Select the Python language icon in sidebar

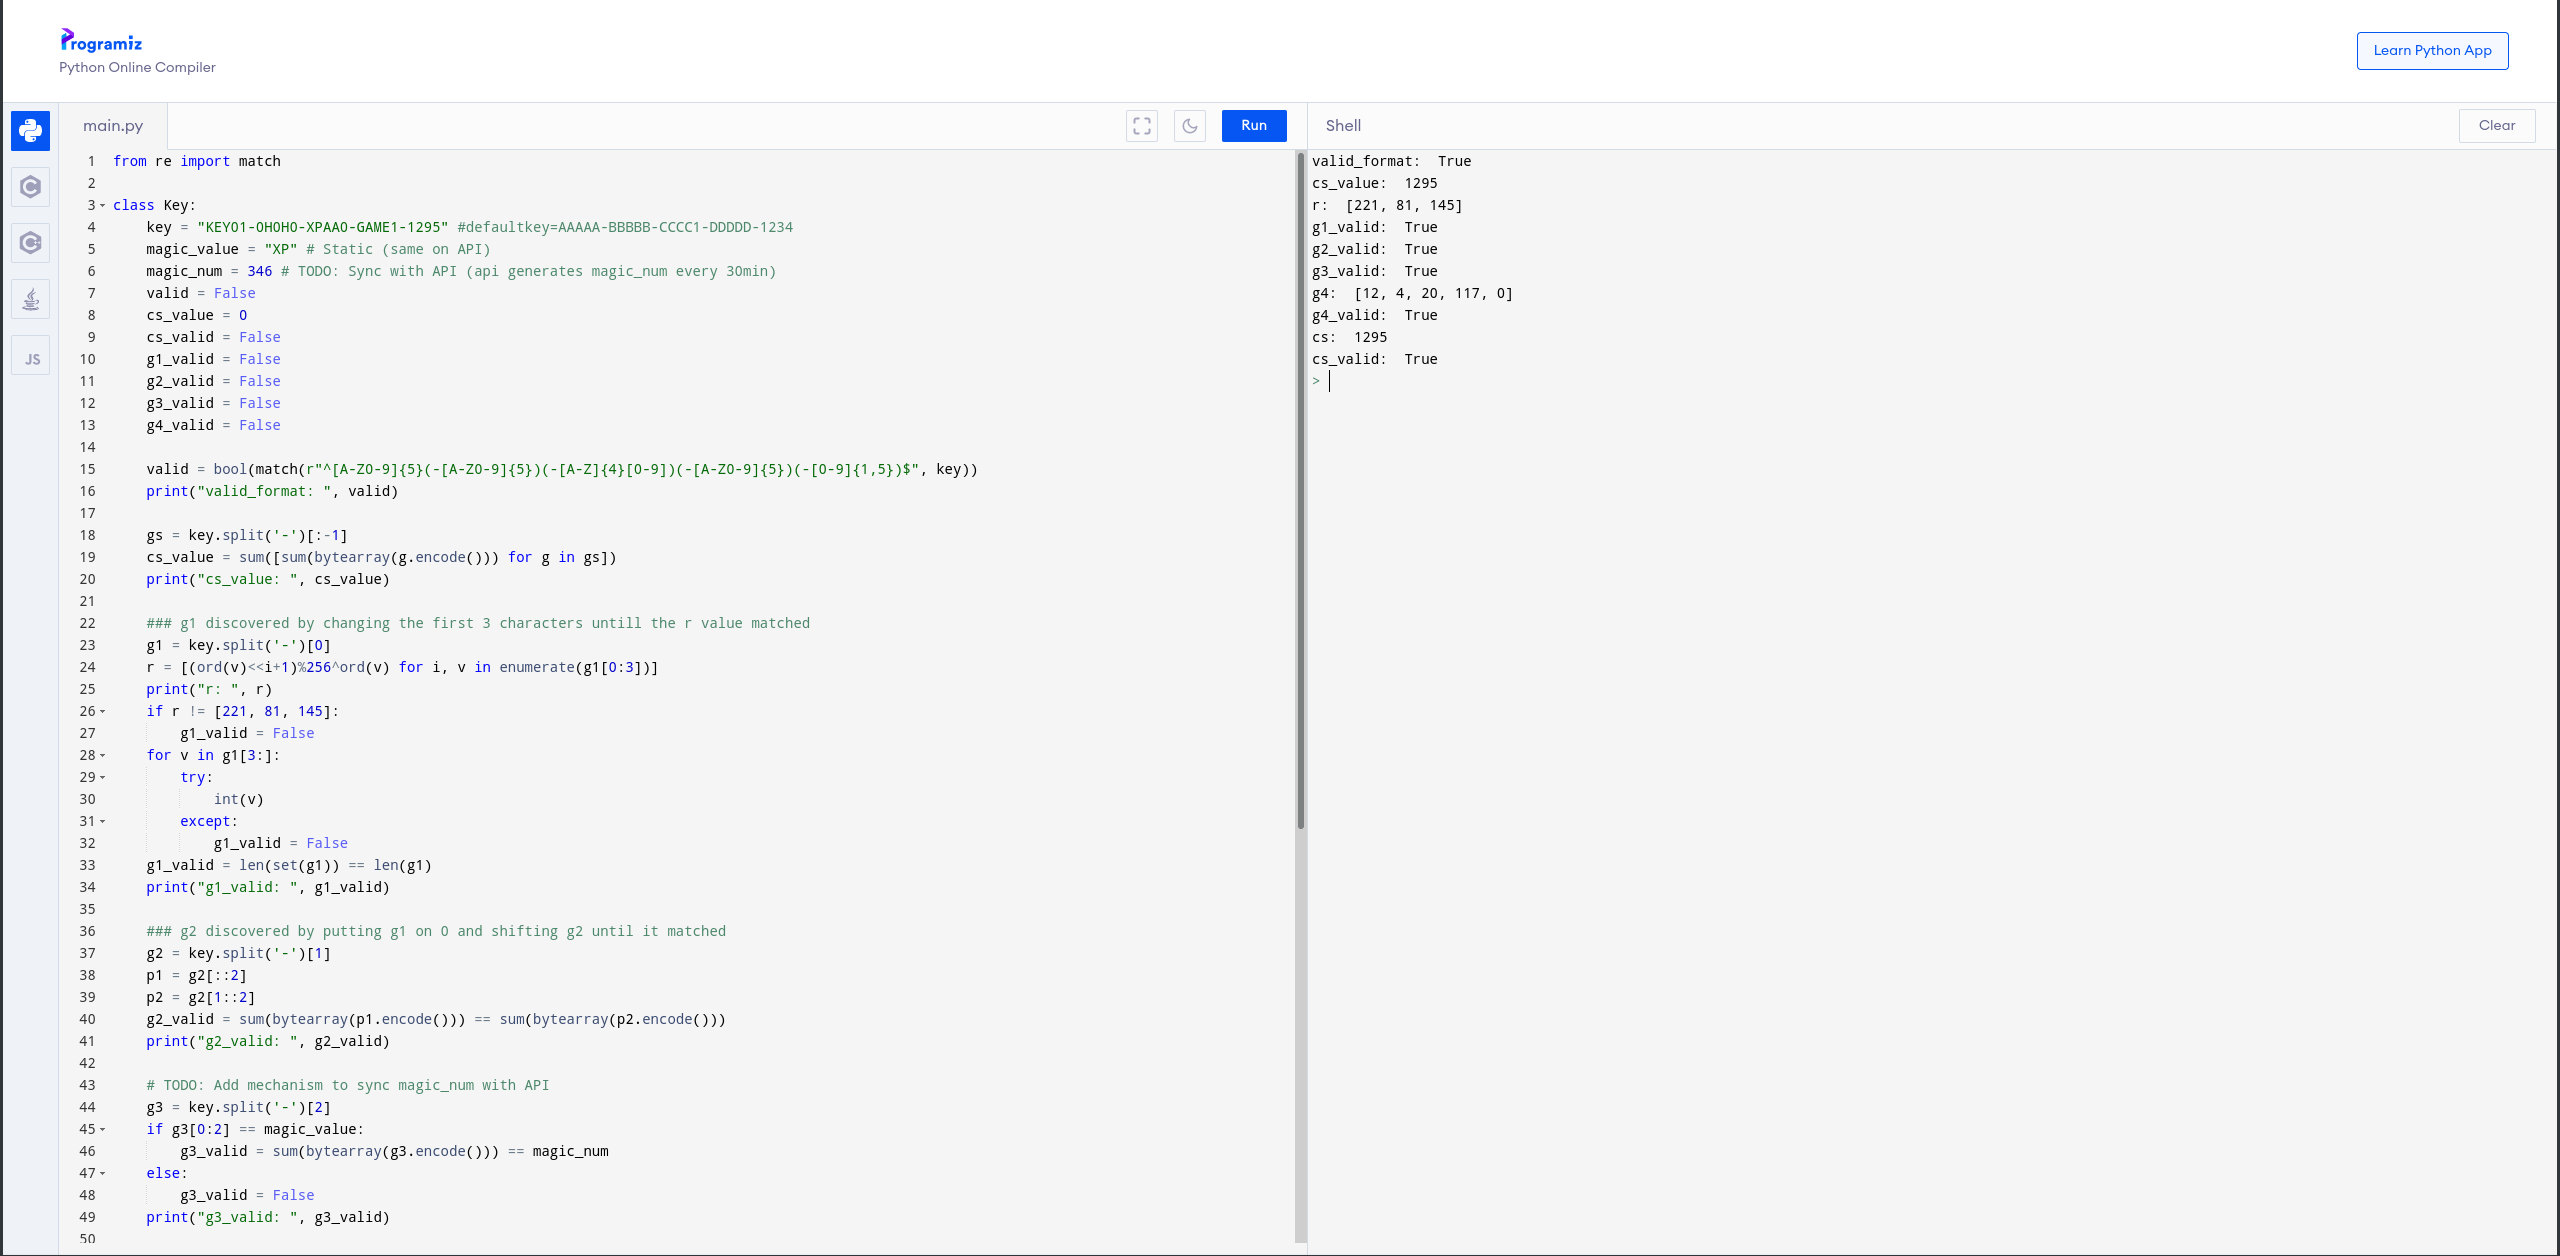[31, 131]
